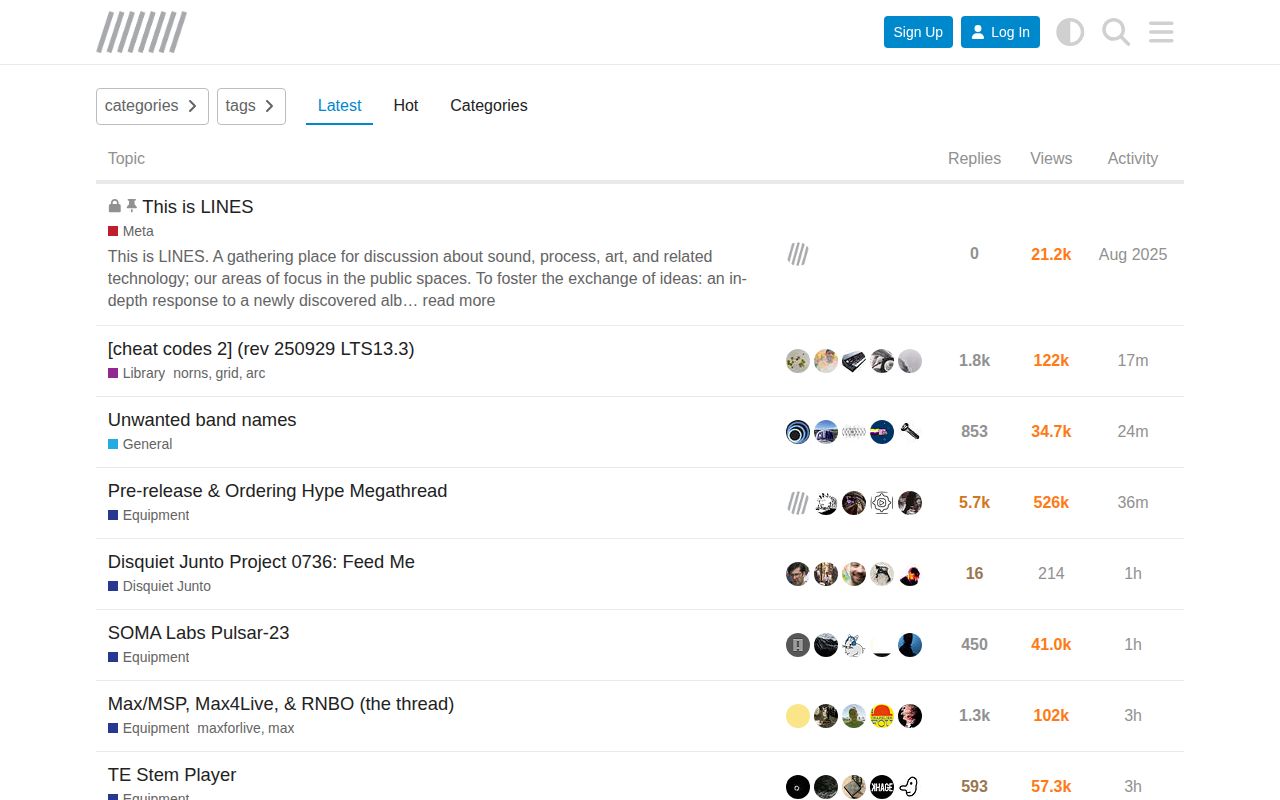The image size is (1280, 800).
Task: Switch to the Hot tab
Action: pyautogui.click(x=405, y=106)
